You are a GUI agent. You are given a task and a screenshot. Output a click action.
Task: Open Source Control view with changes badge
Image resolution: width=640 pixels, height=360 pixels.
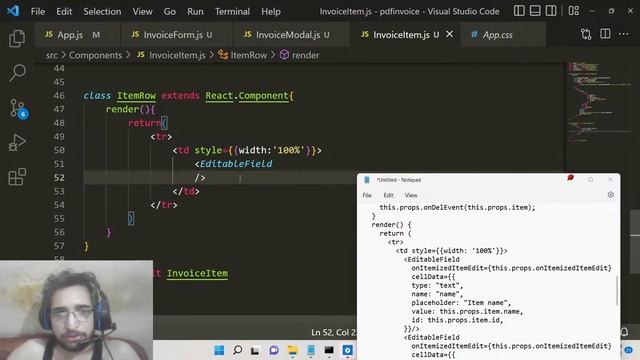(x=18, y=109)
